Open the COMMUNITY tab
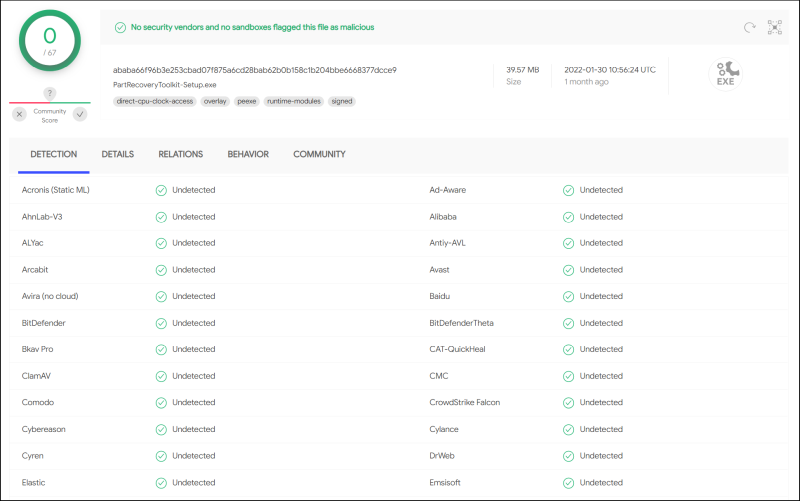 coord(319,154)
